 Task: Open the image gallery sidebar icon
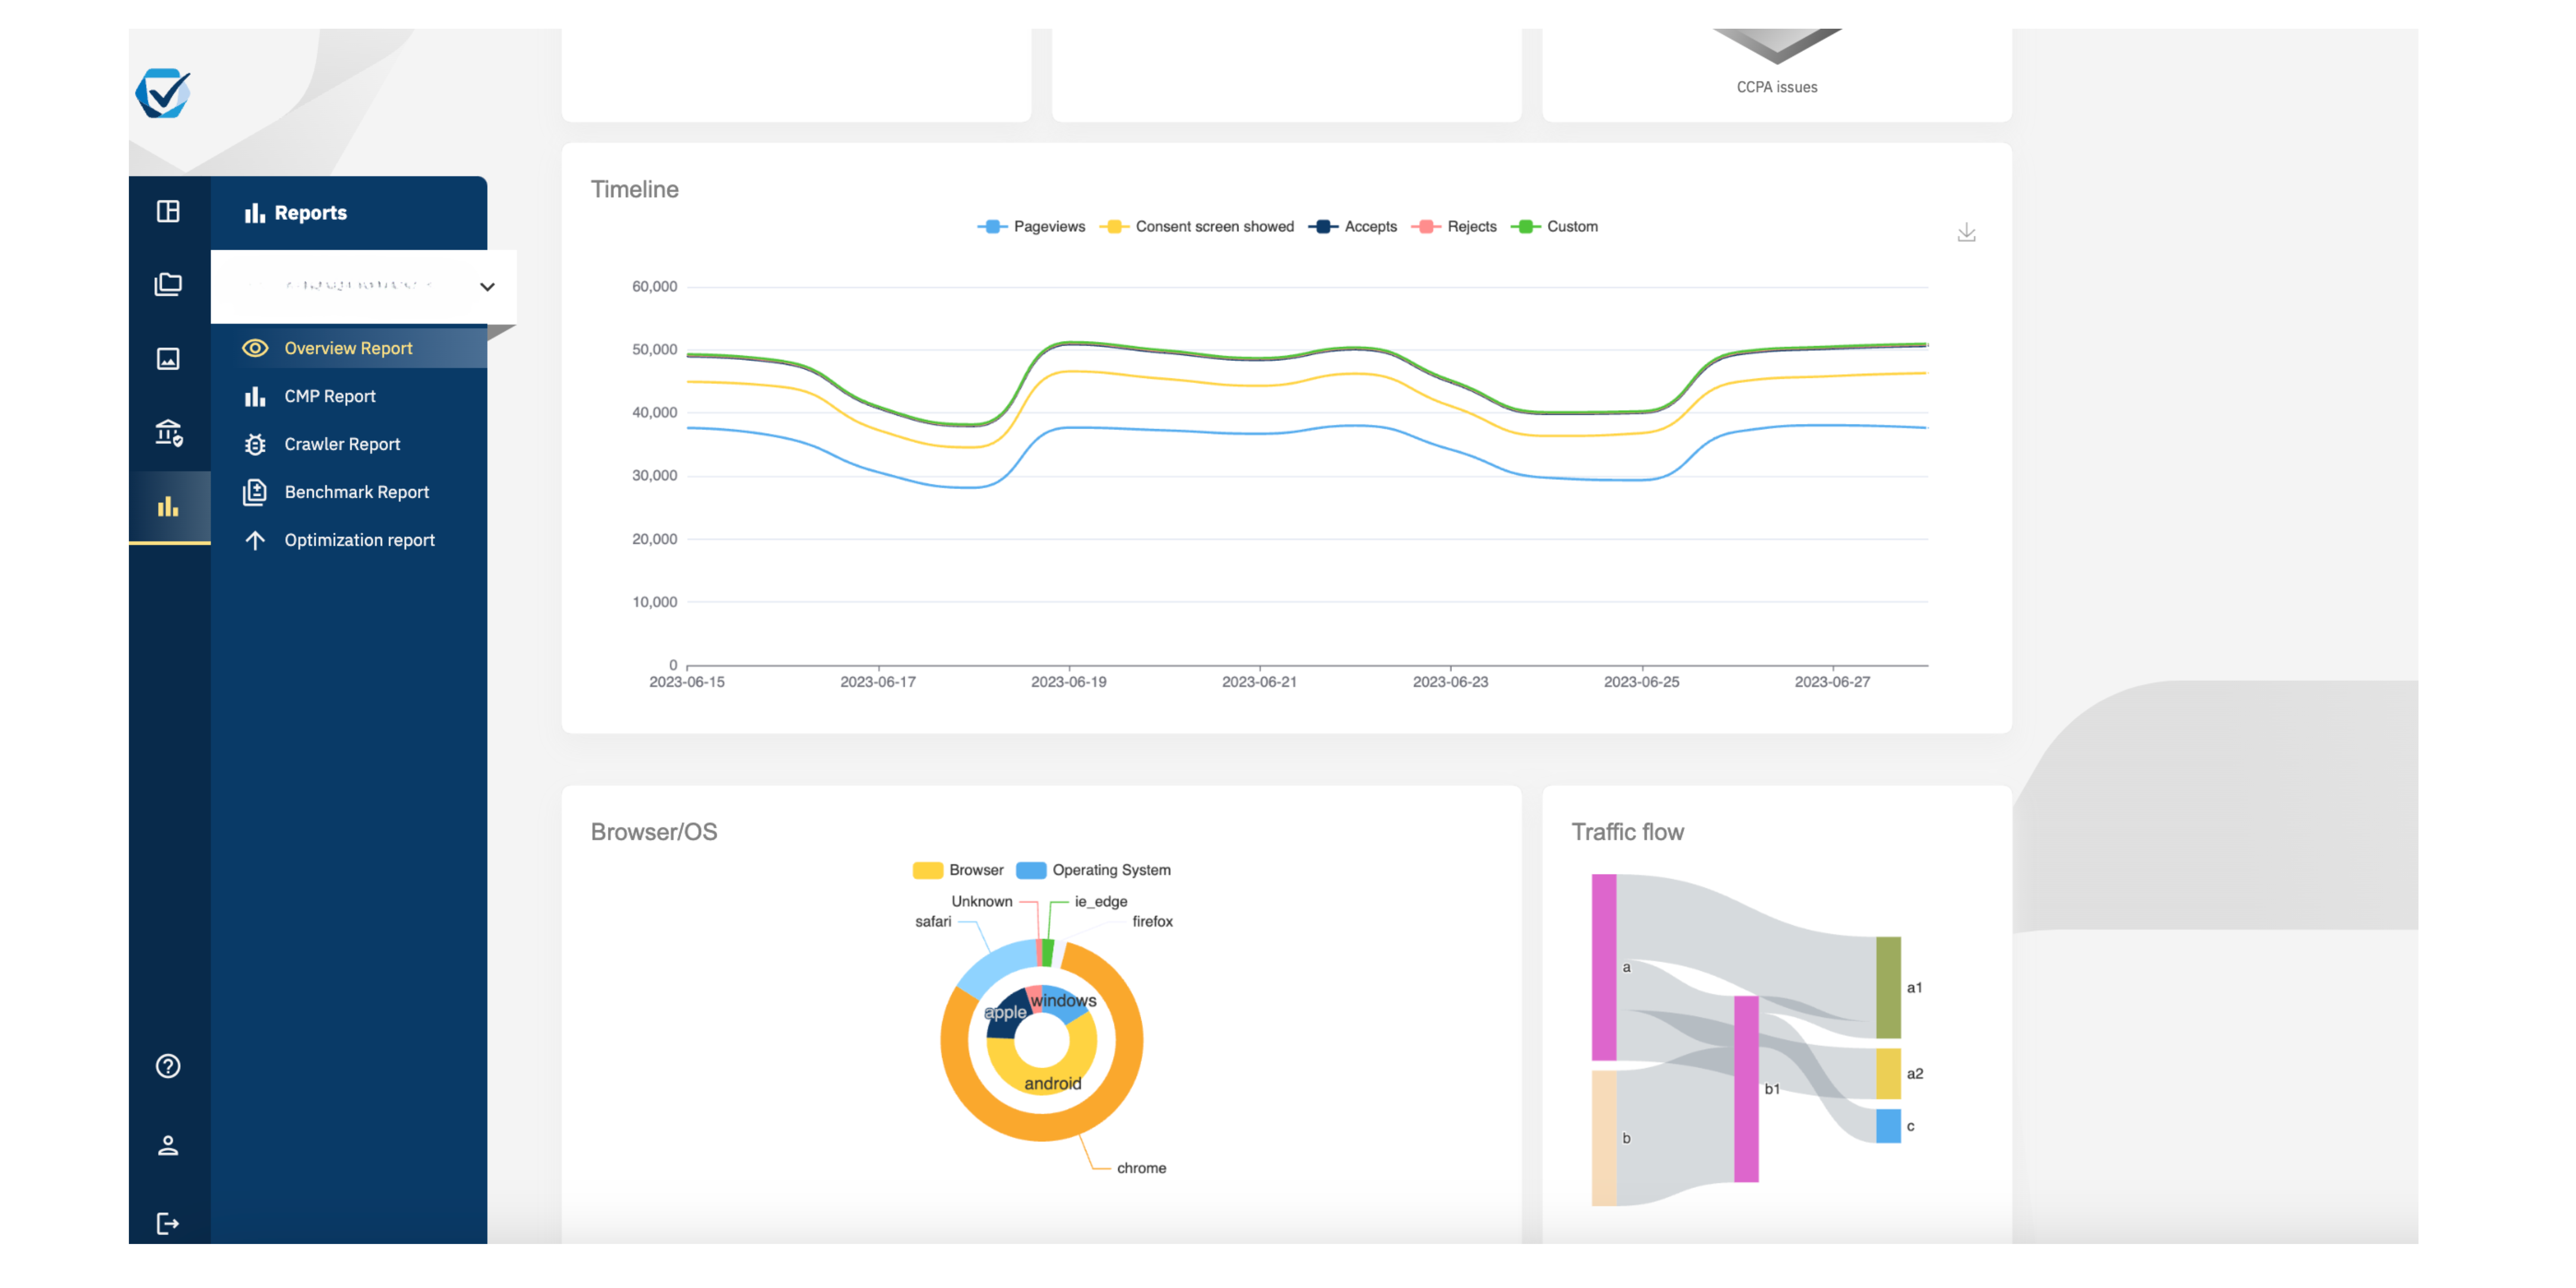click(168, 359)
